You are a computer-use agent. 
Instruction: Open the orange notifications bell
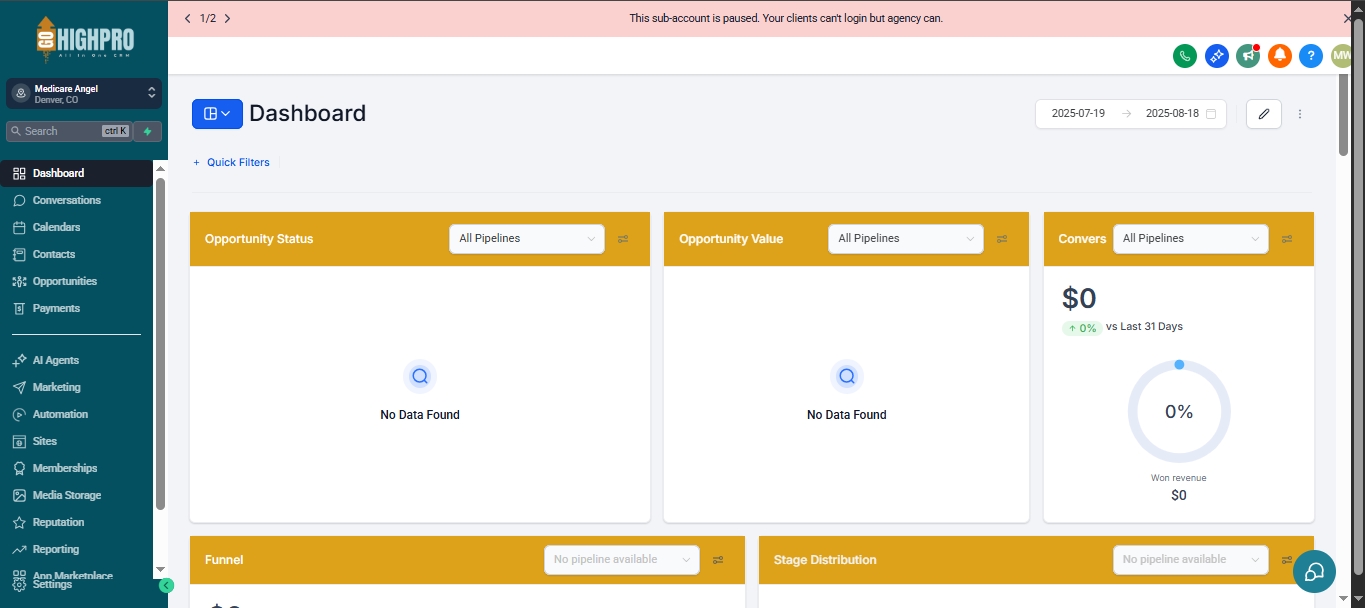(1280, 56)
